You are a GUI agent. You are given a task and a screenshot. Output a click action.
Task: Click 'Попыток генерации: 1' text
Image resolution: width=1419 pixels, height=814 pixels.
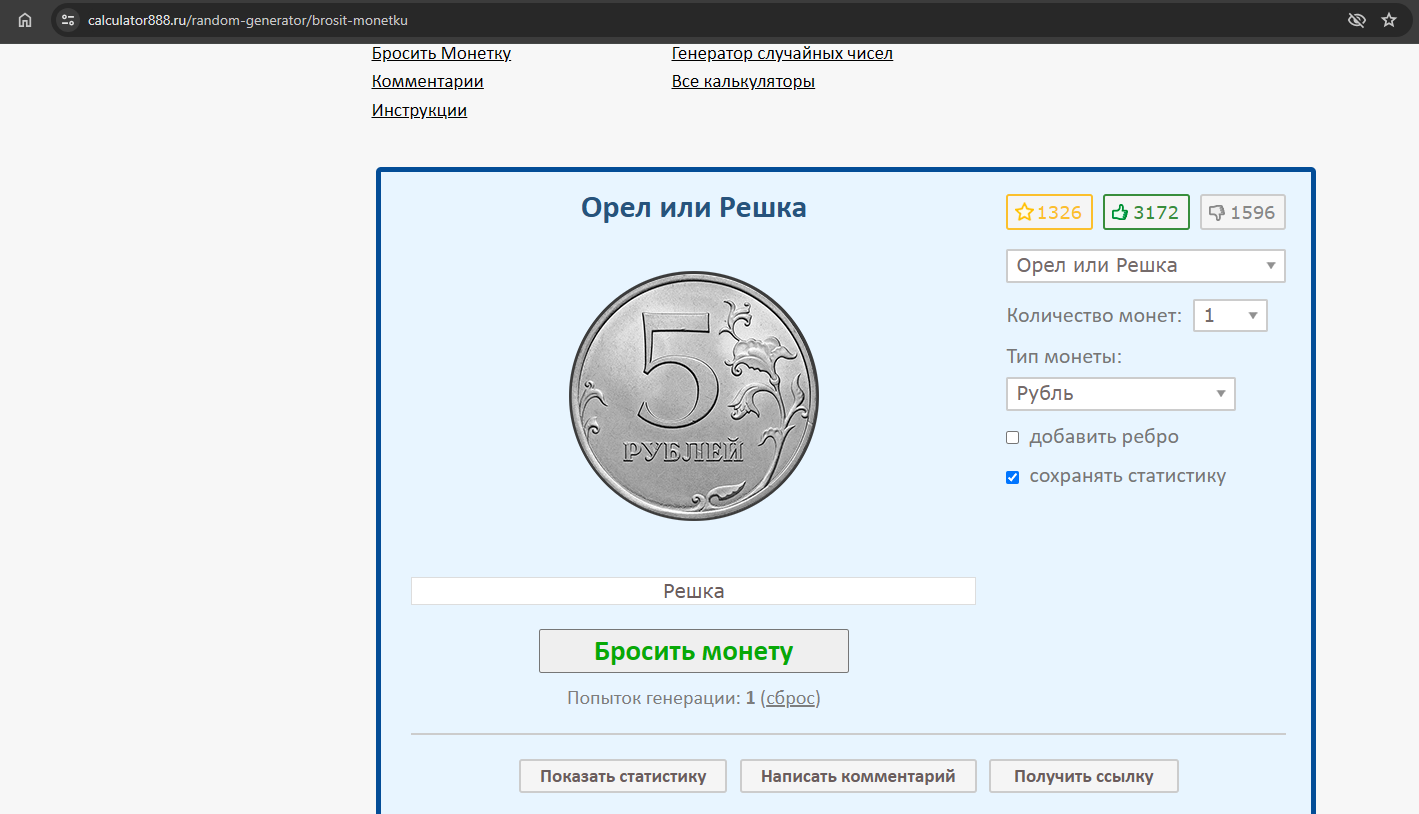tap(661, 698)
